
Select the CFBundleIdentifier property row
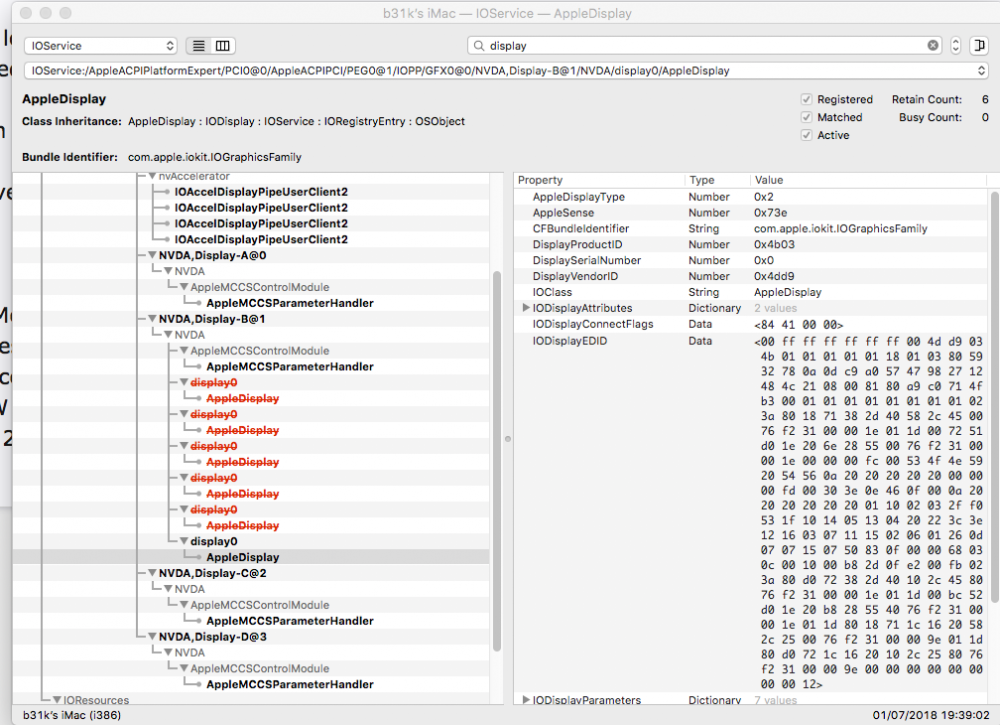pos(751,229)
